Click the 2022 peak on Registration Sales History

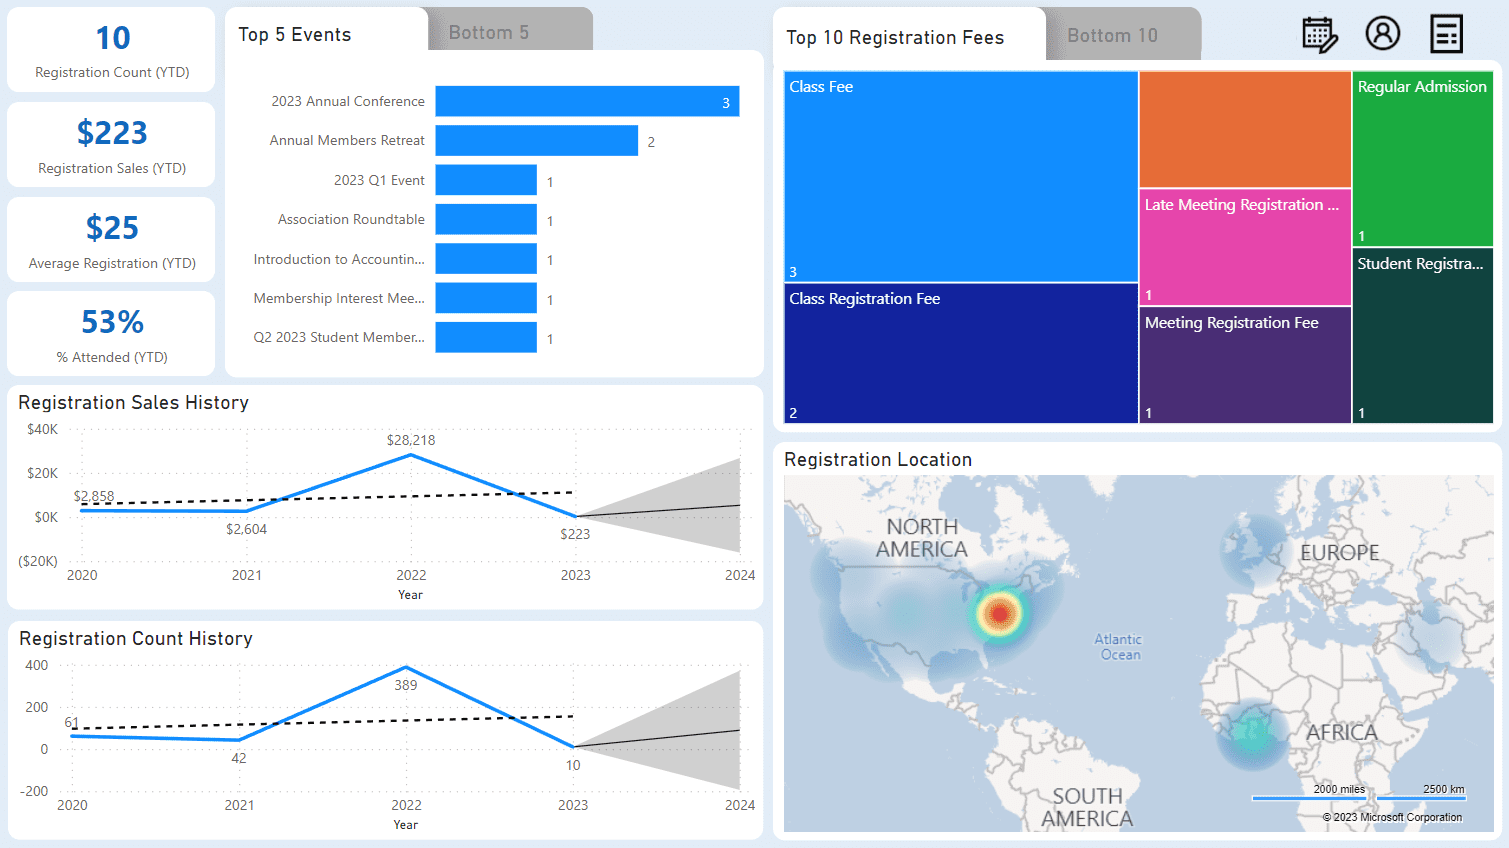[x=411, y=455]
